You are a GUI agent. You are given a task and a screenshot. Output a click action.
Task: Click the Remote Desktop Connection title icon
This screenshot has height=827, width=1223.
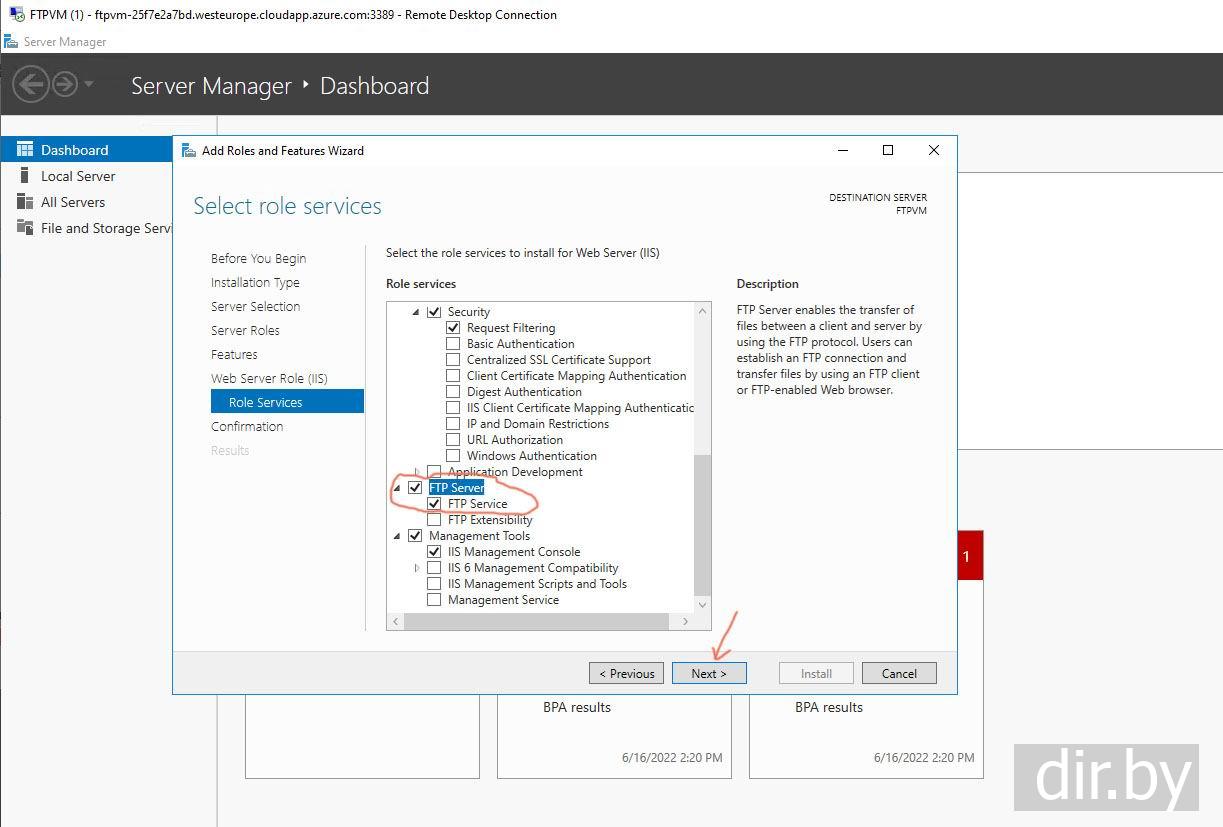coord(14,15)
